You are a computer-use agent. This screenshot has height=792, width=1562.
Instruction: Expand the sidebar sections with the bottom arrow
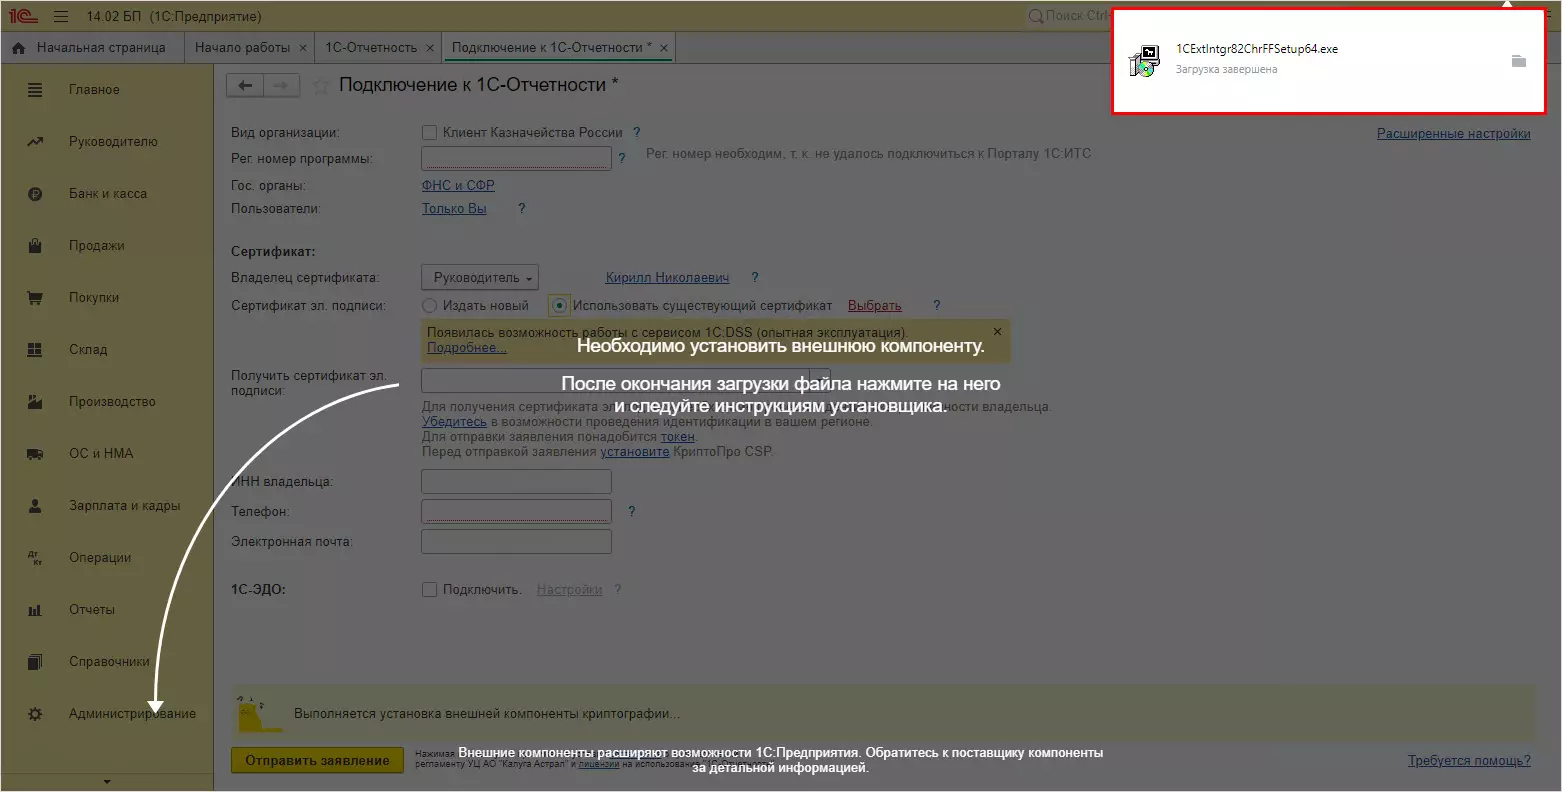[x=107, y=782]
